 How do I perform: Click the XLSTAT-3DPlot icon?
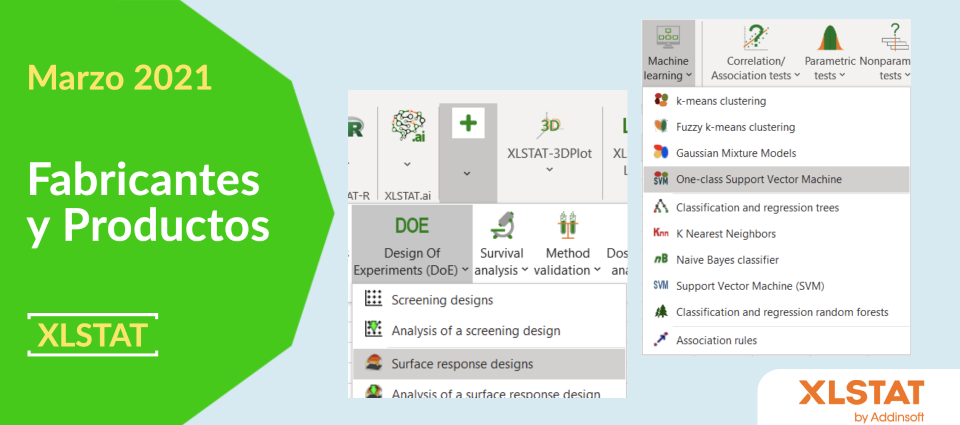point(550,126)
